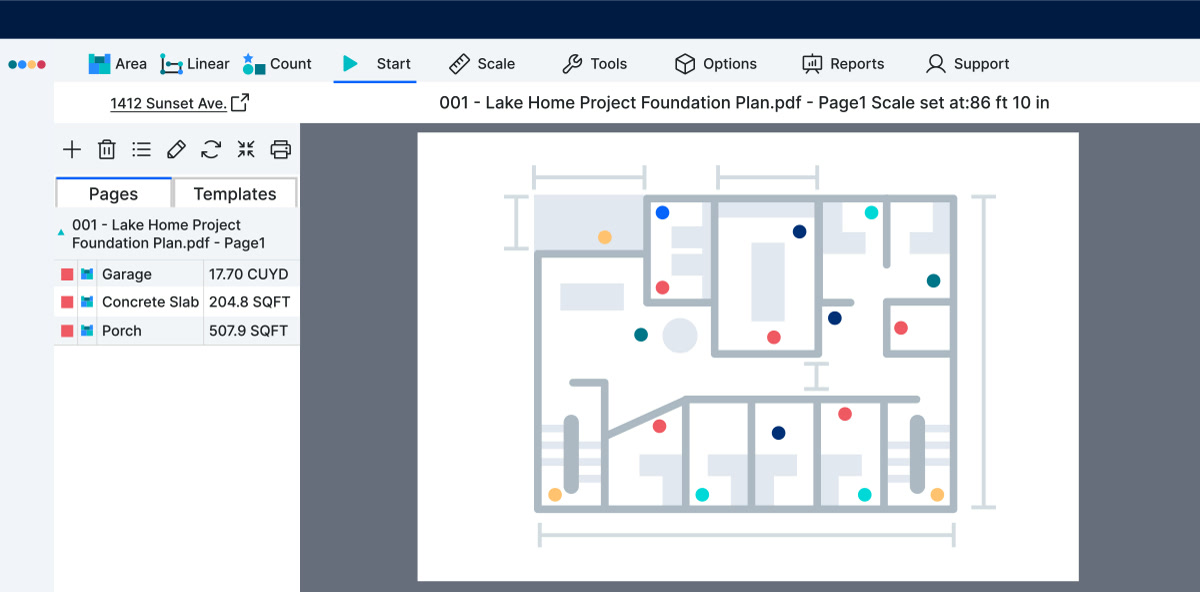1200x592 pixels.
Task: Open the Options menu
Action: (x=716, y=64)
